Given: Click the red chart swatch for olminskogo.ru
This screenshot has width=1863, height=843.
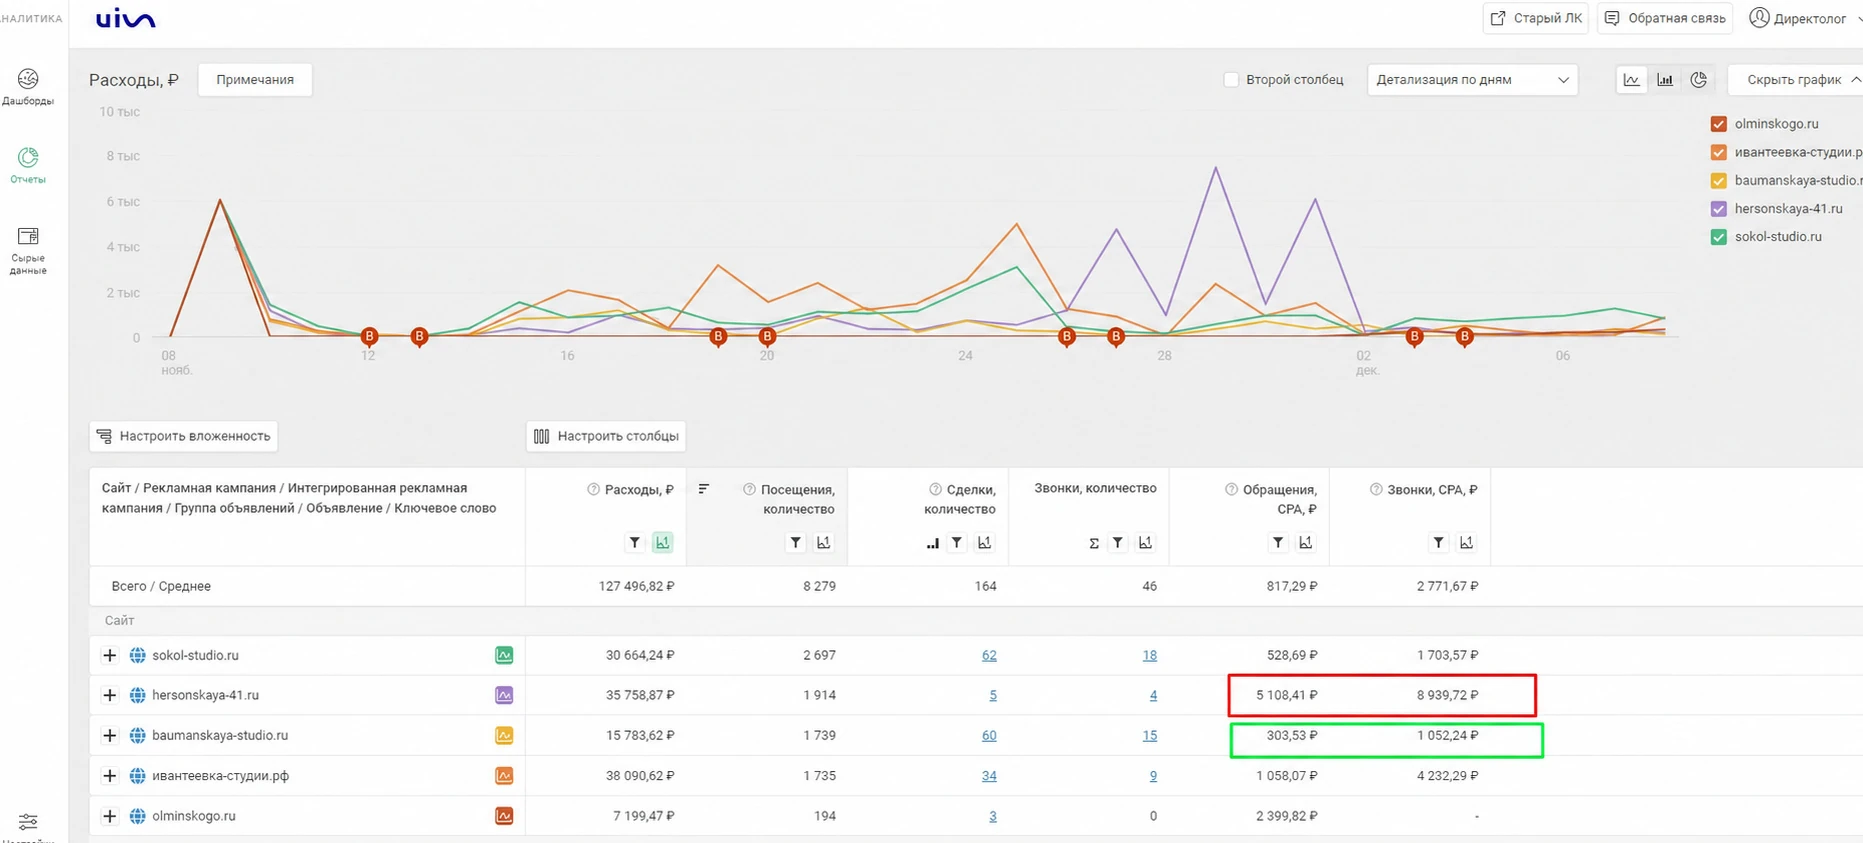Looking at the screenshot, I should [x=504, y=816].
